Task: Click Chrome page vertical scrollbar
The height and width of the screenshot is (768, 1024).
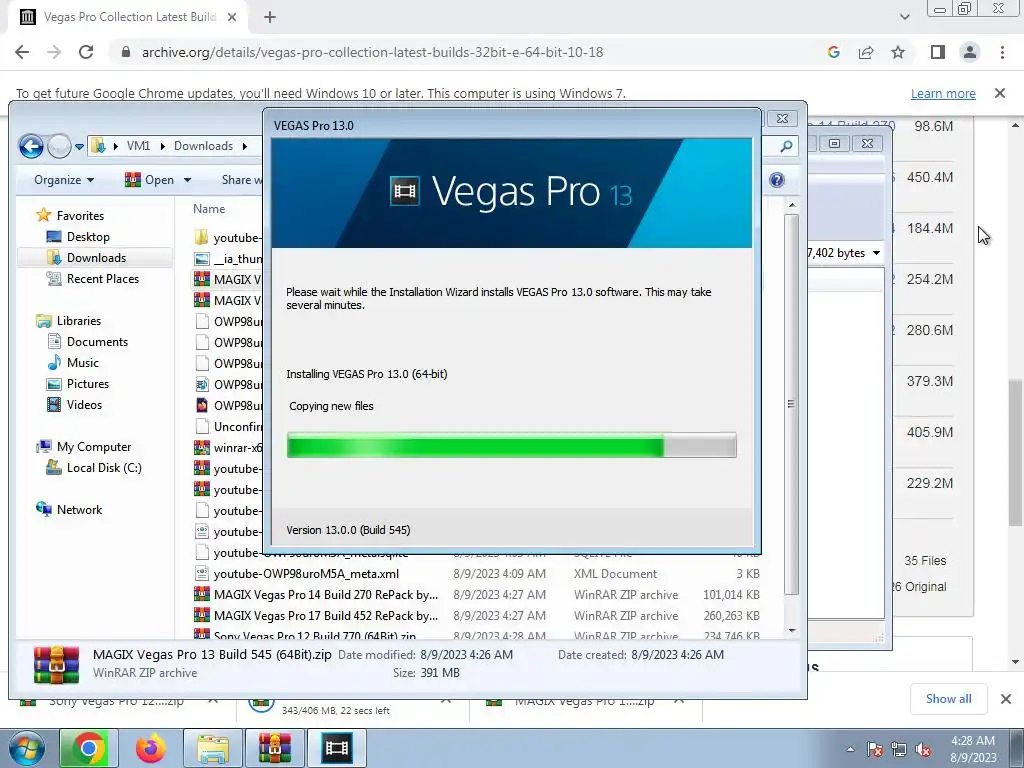Action: coord(1015,453)
